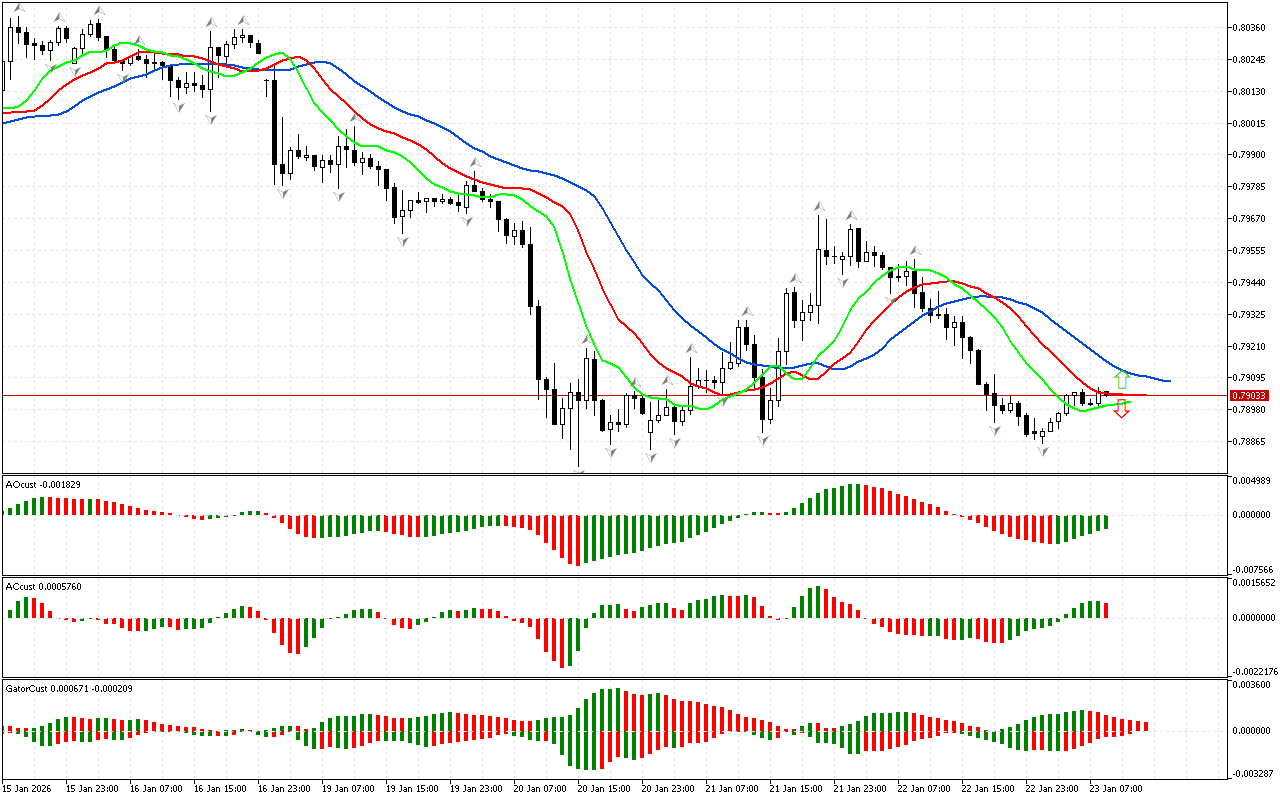This screenshot has width=1280, height=800.
Task: Select the blue Alligator jaw line end
Action: pyautogui.click(x=1167, y=380)
